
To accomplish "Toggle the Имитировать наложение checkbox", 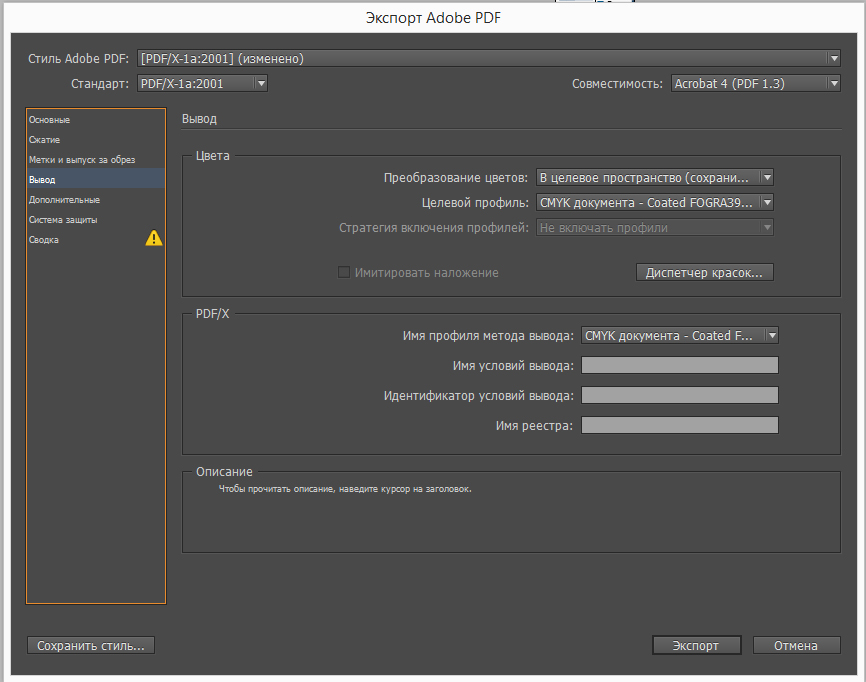I will pyautogui.click(x=344, y=272).
